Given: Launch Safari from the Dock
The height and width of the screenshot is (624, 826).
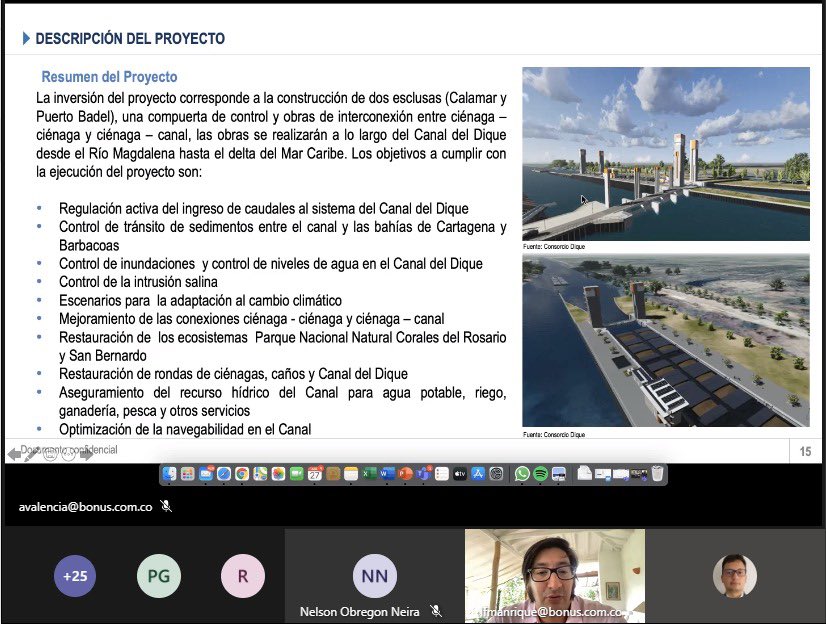Looking at the screenshot, I should 224,474.
